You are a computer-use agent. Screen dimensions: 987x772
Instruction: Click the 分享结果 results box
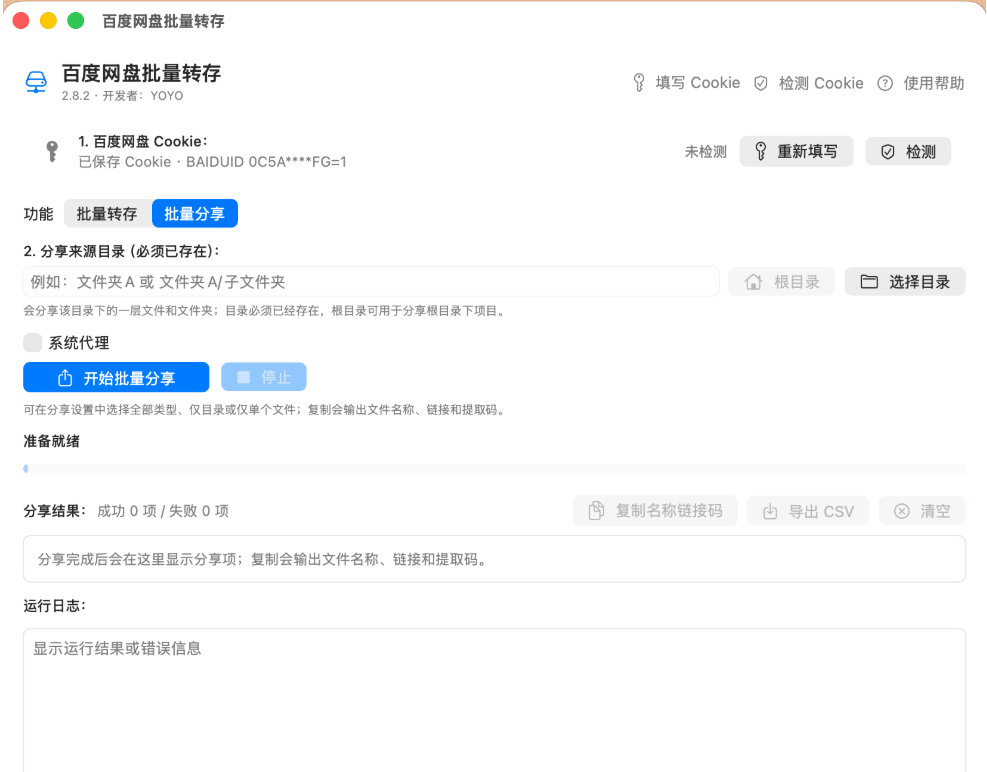coord(494,559)
